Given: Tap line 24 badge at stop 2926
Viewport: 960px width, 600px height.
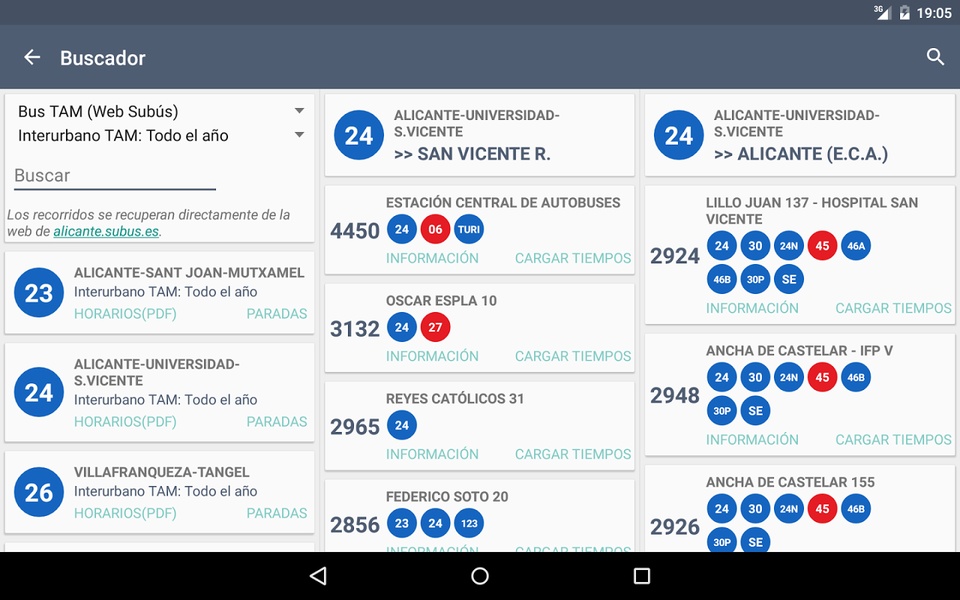Looking at the screenshot, I should [x=722, y=509].
